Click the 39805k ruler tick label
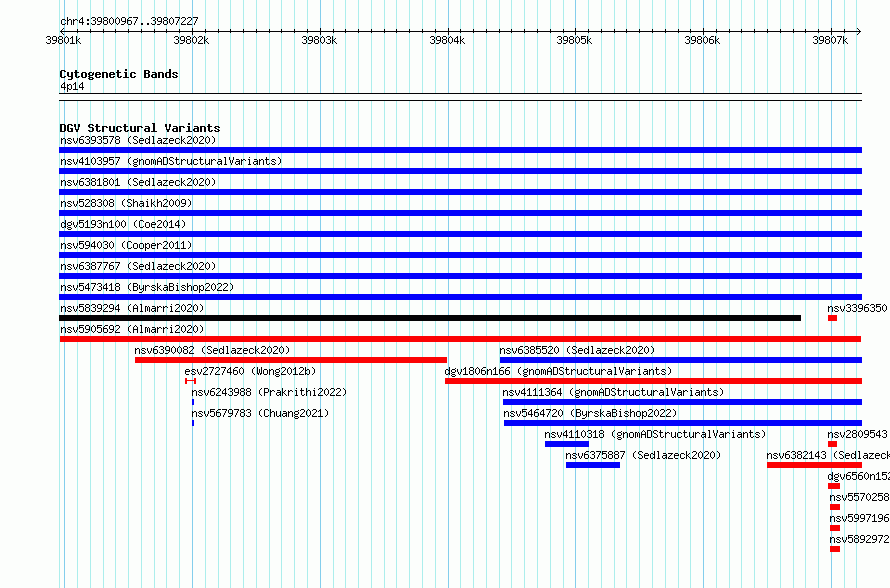The image size is (890, 588). pos(574,40)
